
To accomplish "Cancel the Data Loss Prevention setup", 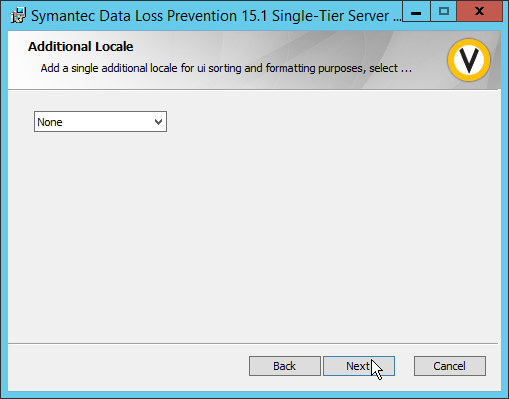I will [450, 366].
